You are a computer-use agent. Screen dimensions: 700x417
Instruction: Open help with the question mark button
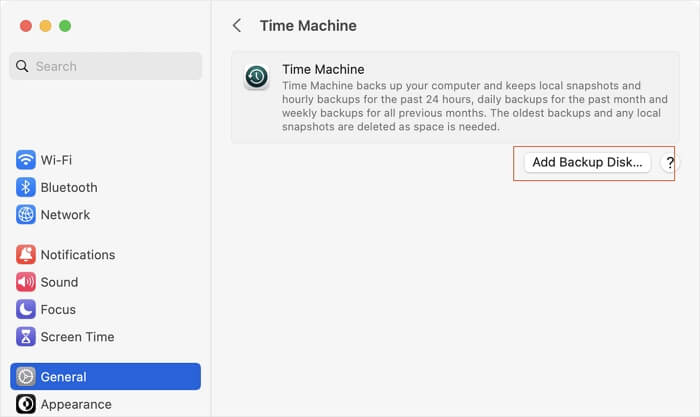click(x=670, y=162)
